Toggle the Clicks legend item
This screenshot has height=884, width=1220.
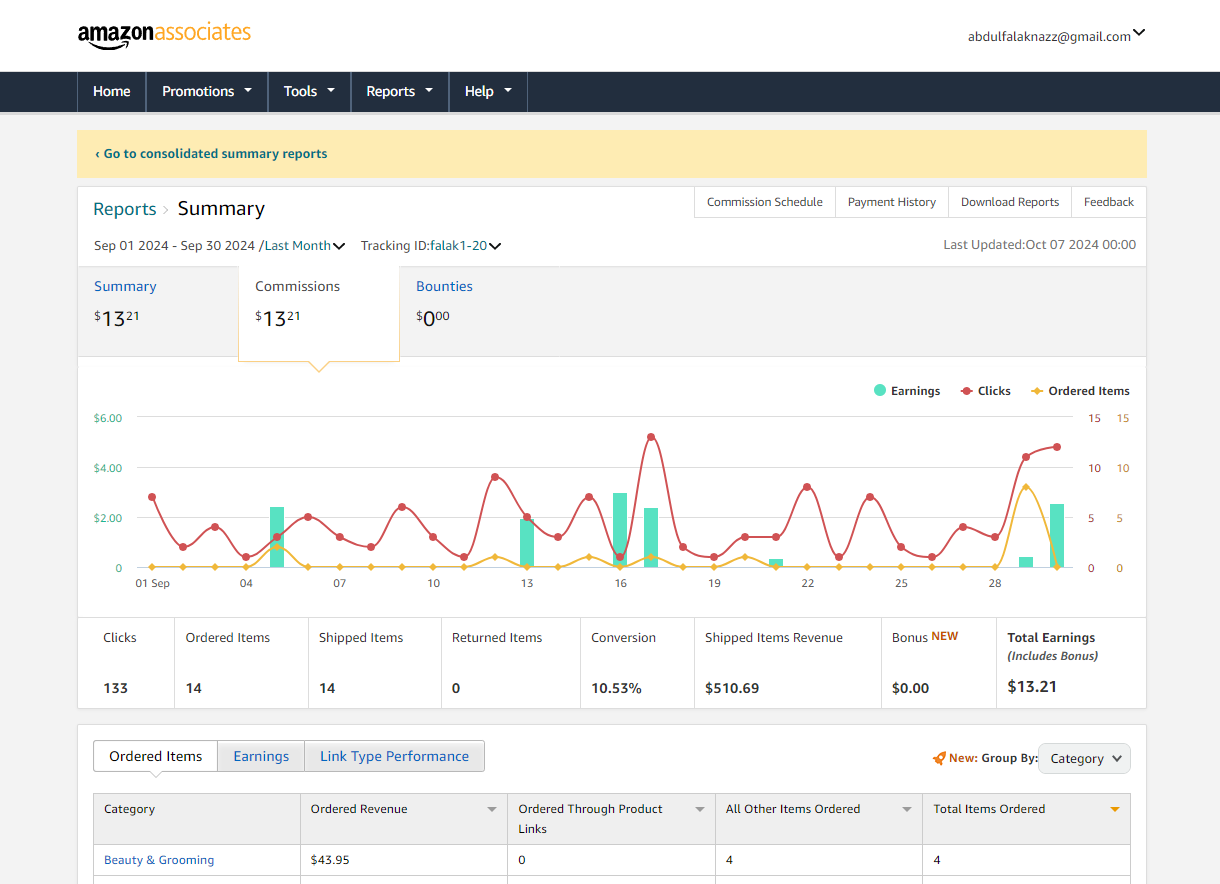coord(986,391)
